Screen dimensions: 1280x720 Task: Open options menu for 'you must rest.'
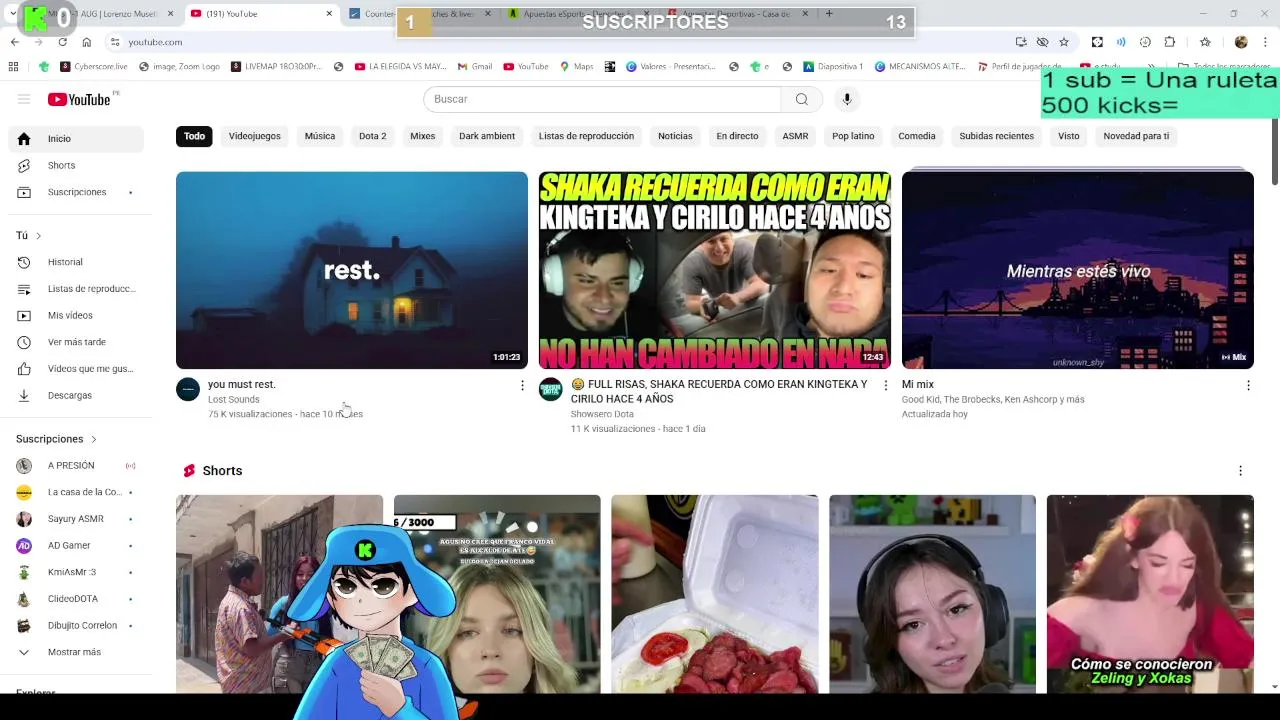pos(522,385)
